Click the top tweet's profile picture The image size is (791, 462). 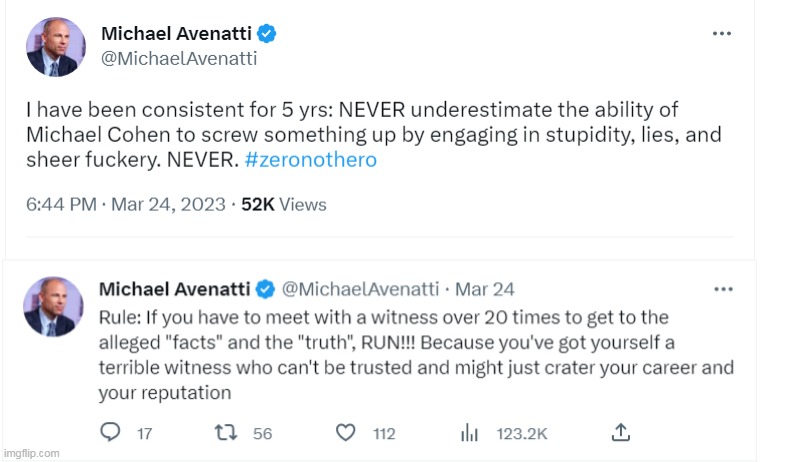pyautogui.click(x=56, y=46)
